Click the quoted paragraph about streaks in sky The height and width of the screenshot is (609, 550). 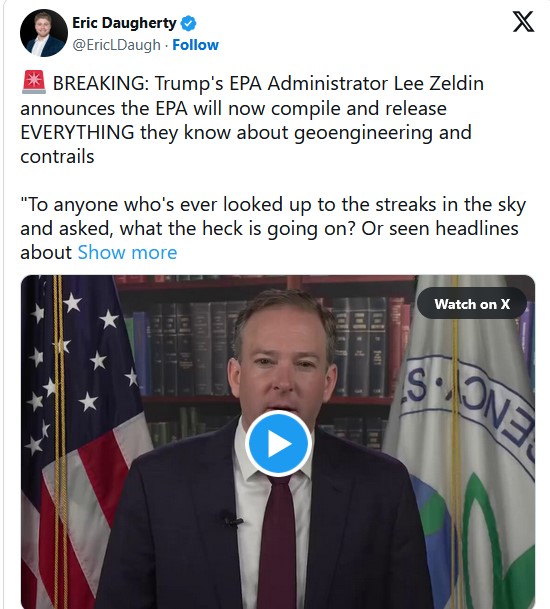(x=273, y=228)
